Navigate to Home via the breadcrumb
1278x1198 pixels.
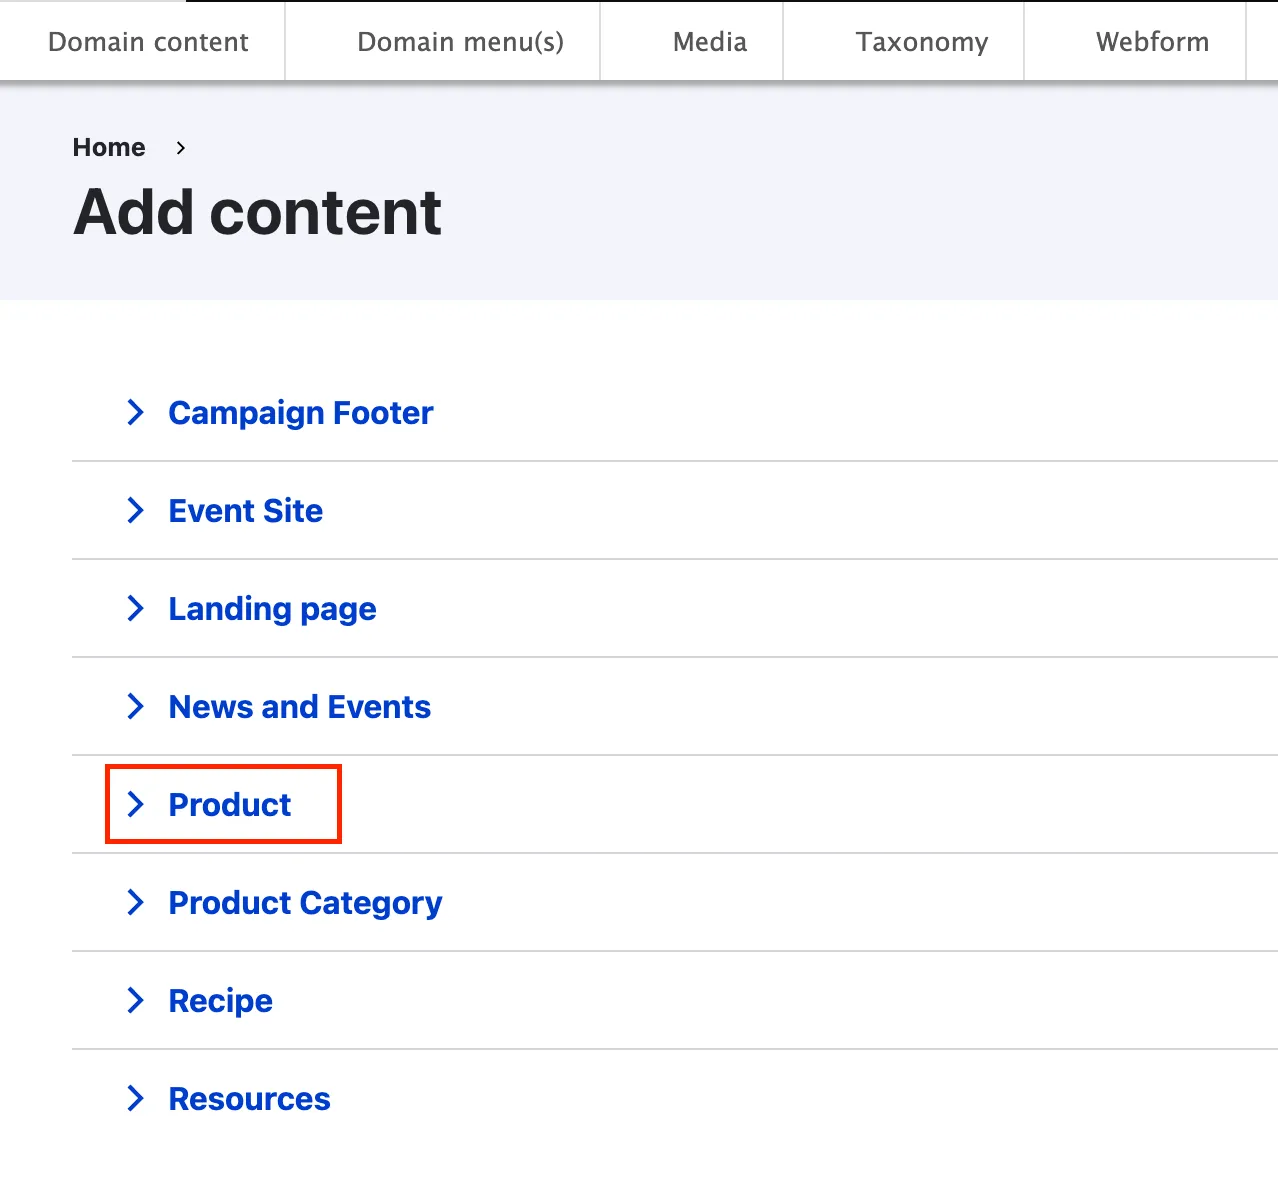click(x=109, y=148)
